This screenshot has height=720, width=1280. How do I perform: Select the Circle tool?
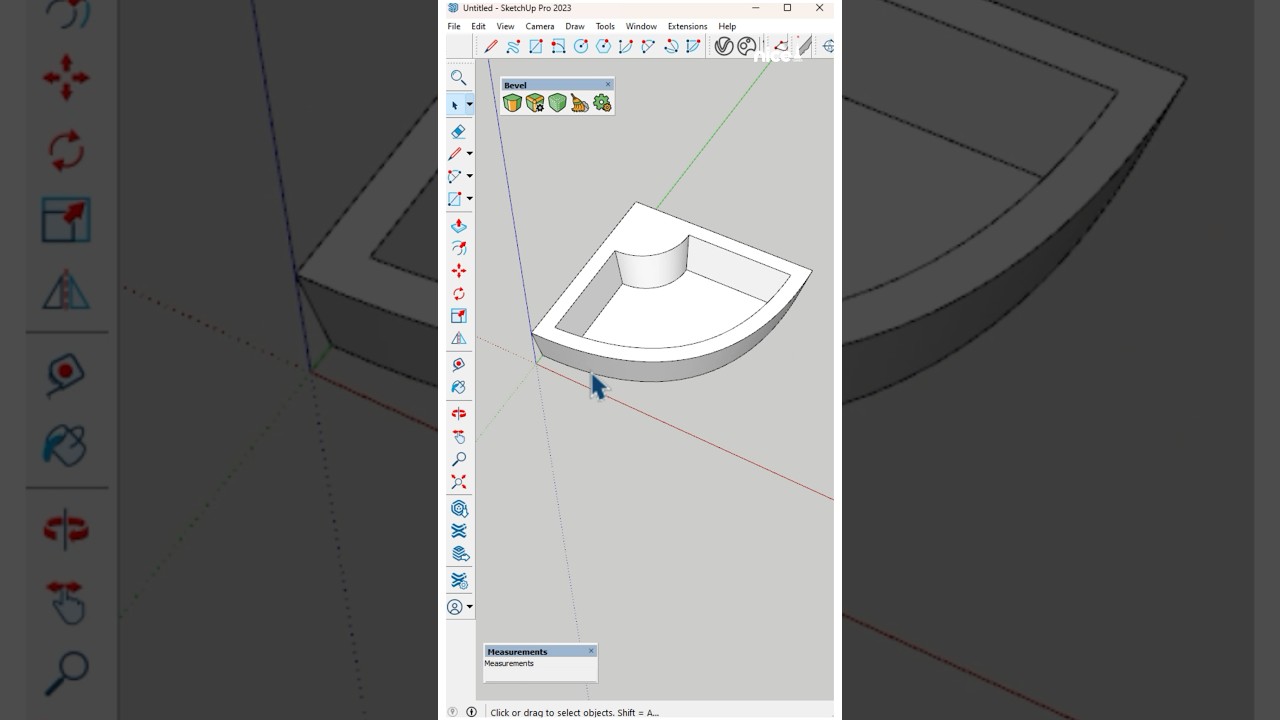[x=581, y=46]
